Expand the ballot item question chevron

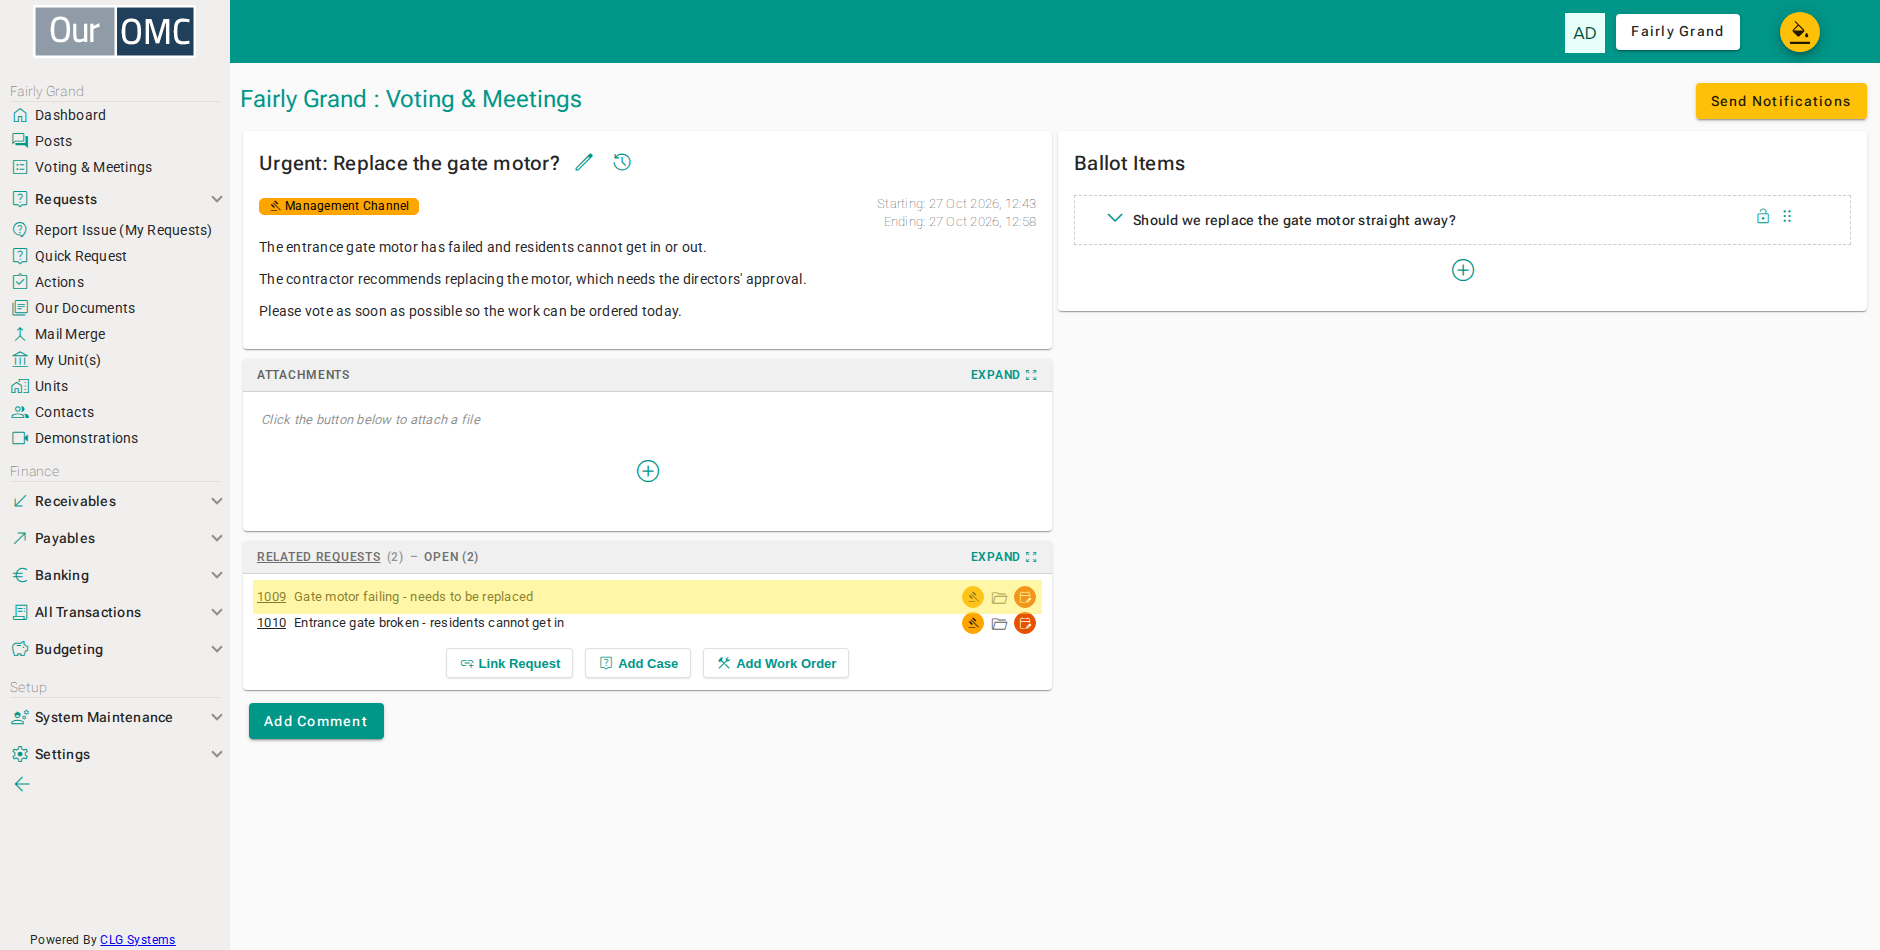(1115, 218)
